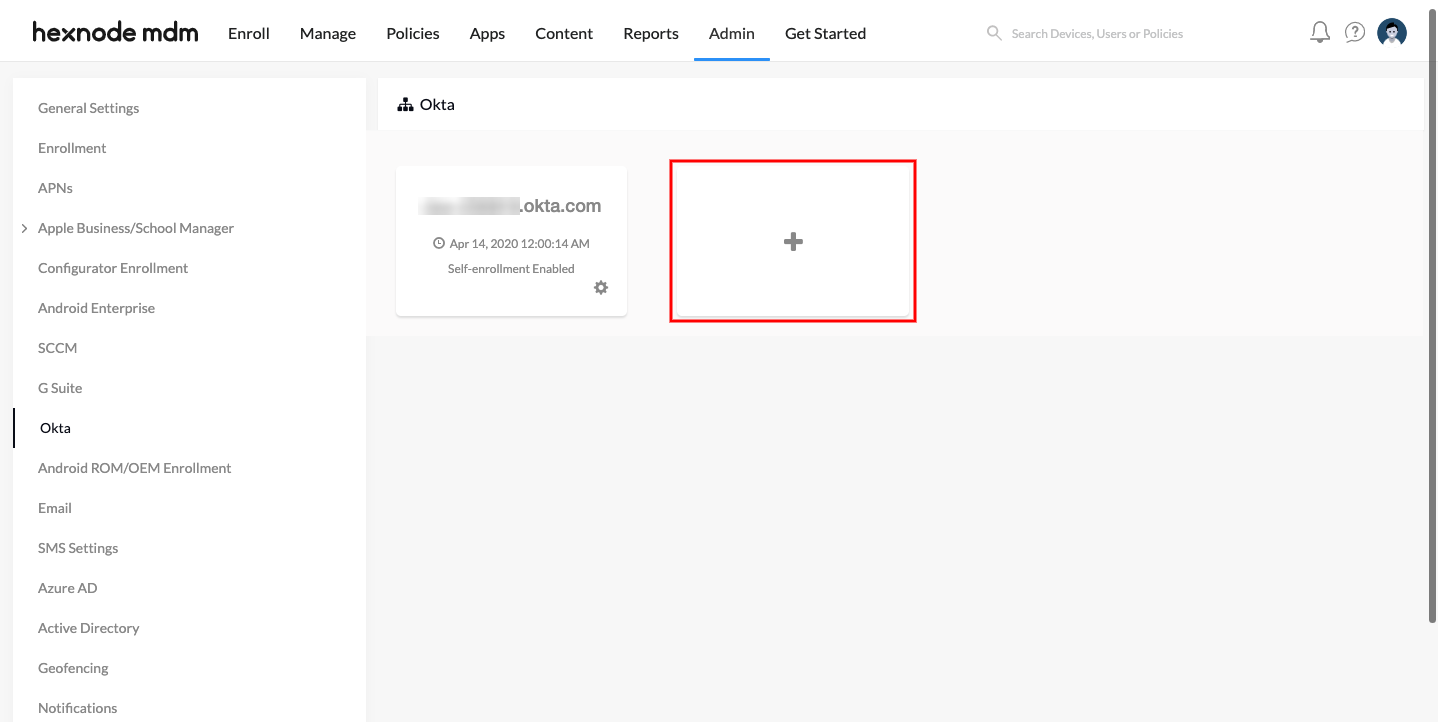Open General Settings in the sidebar
The image size is (1438, 722).
point(88,108)
